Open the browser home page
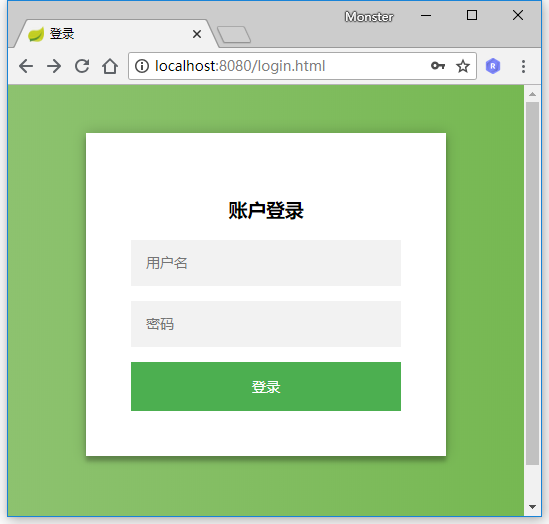 point(110,66)
